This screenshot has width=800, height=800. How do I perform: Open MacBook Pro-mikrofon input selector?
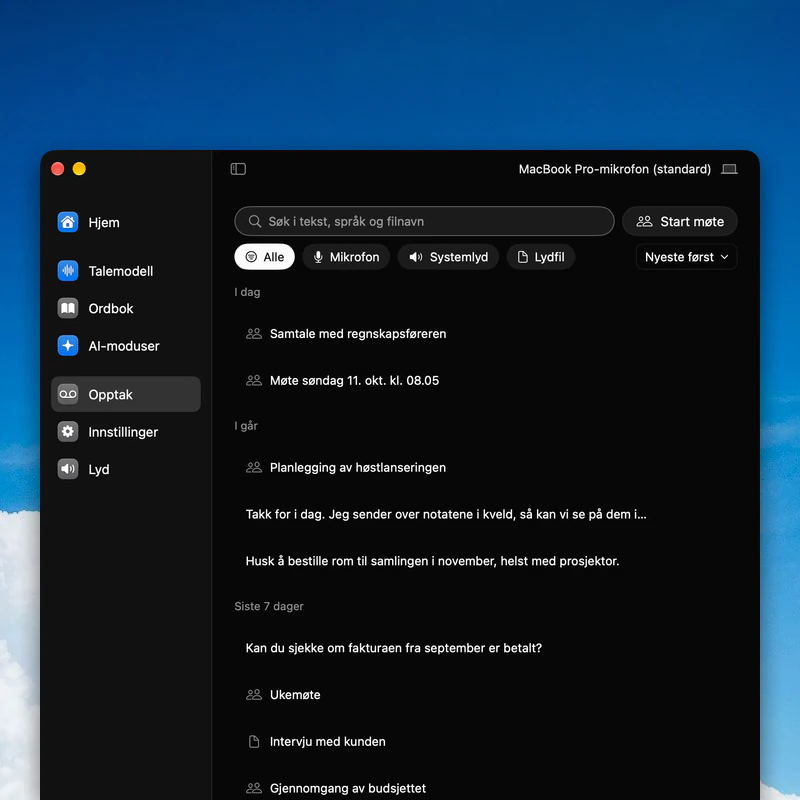tap(614, 169)
